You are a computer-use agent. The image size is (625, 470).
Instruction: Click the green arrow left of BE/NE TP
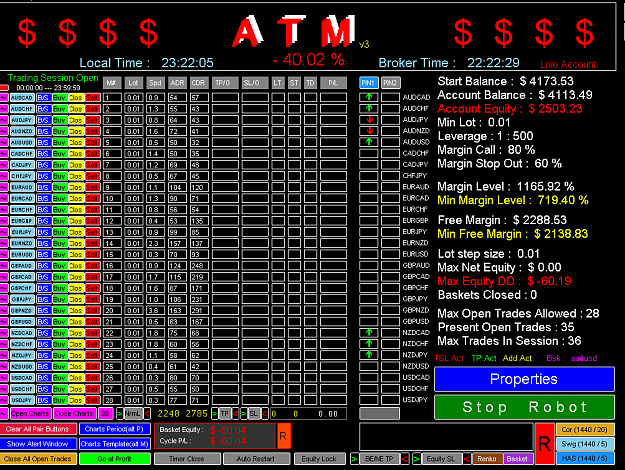click(354, 459)
